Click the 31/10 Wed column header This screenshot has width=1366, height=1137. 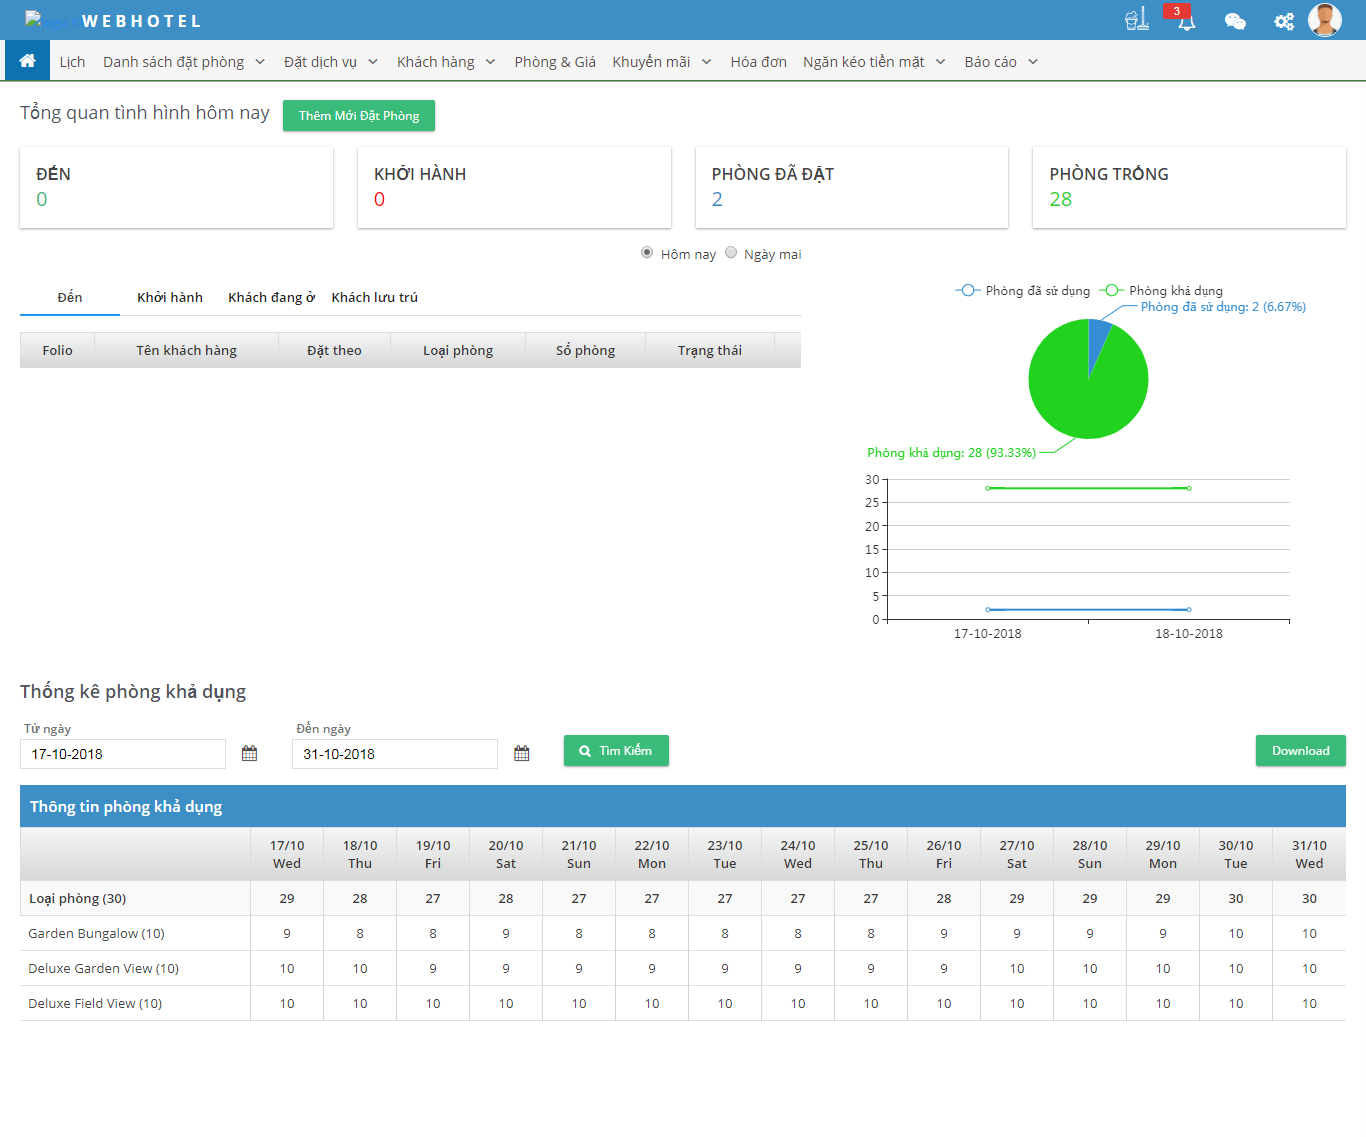pyautogui.click(x=1309, y=854)
